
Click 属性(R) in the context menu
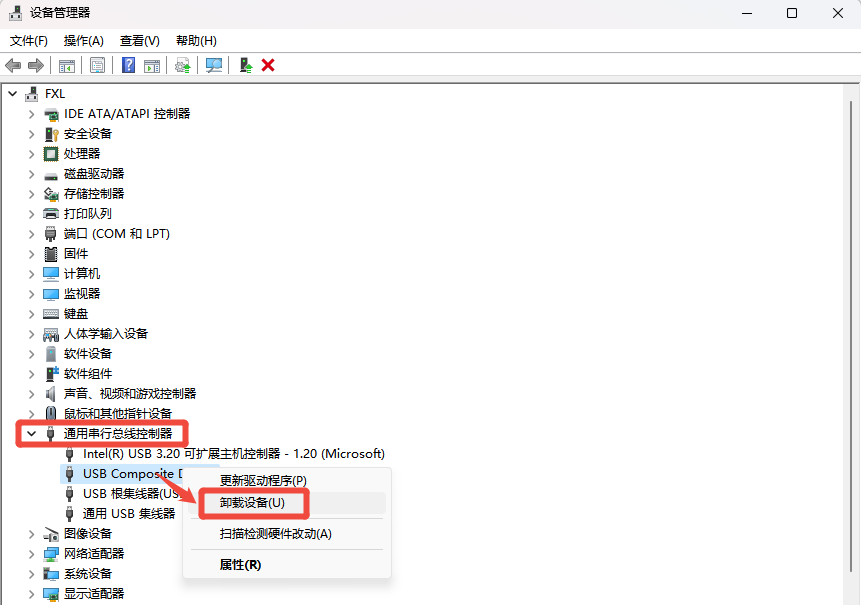[240, 565]
